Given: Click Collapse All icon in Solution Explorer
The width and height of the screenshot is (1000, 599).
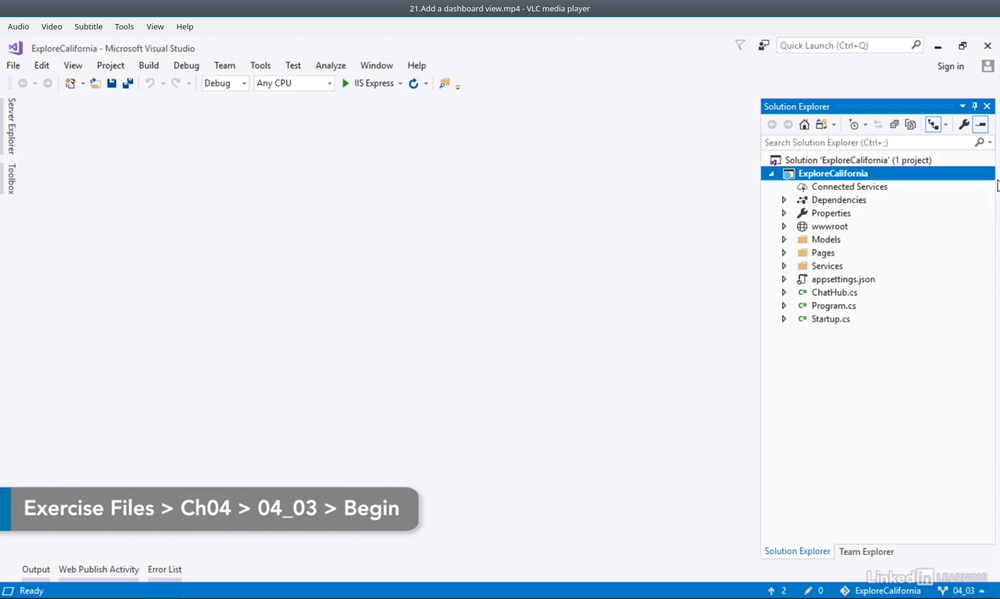Looking at the screenshot, I should coord(894,124).
